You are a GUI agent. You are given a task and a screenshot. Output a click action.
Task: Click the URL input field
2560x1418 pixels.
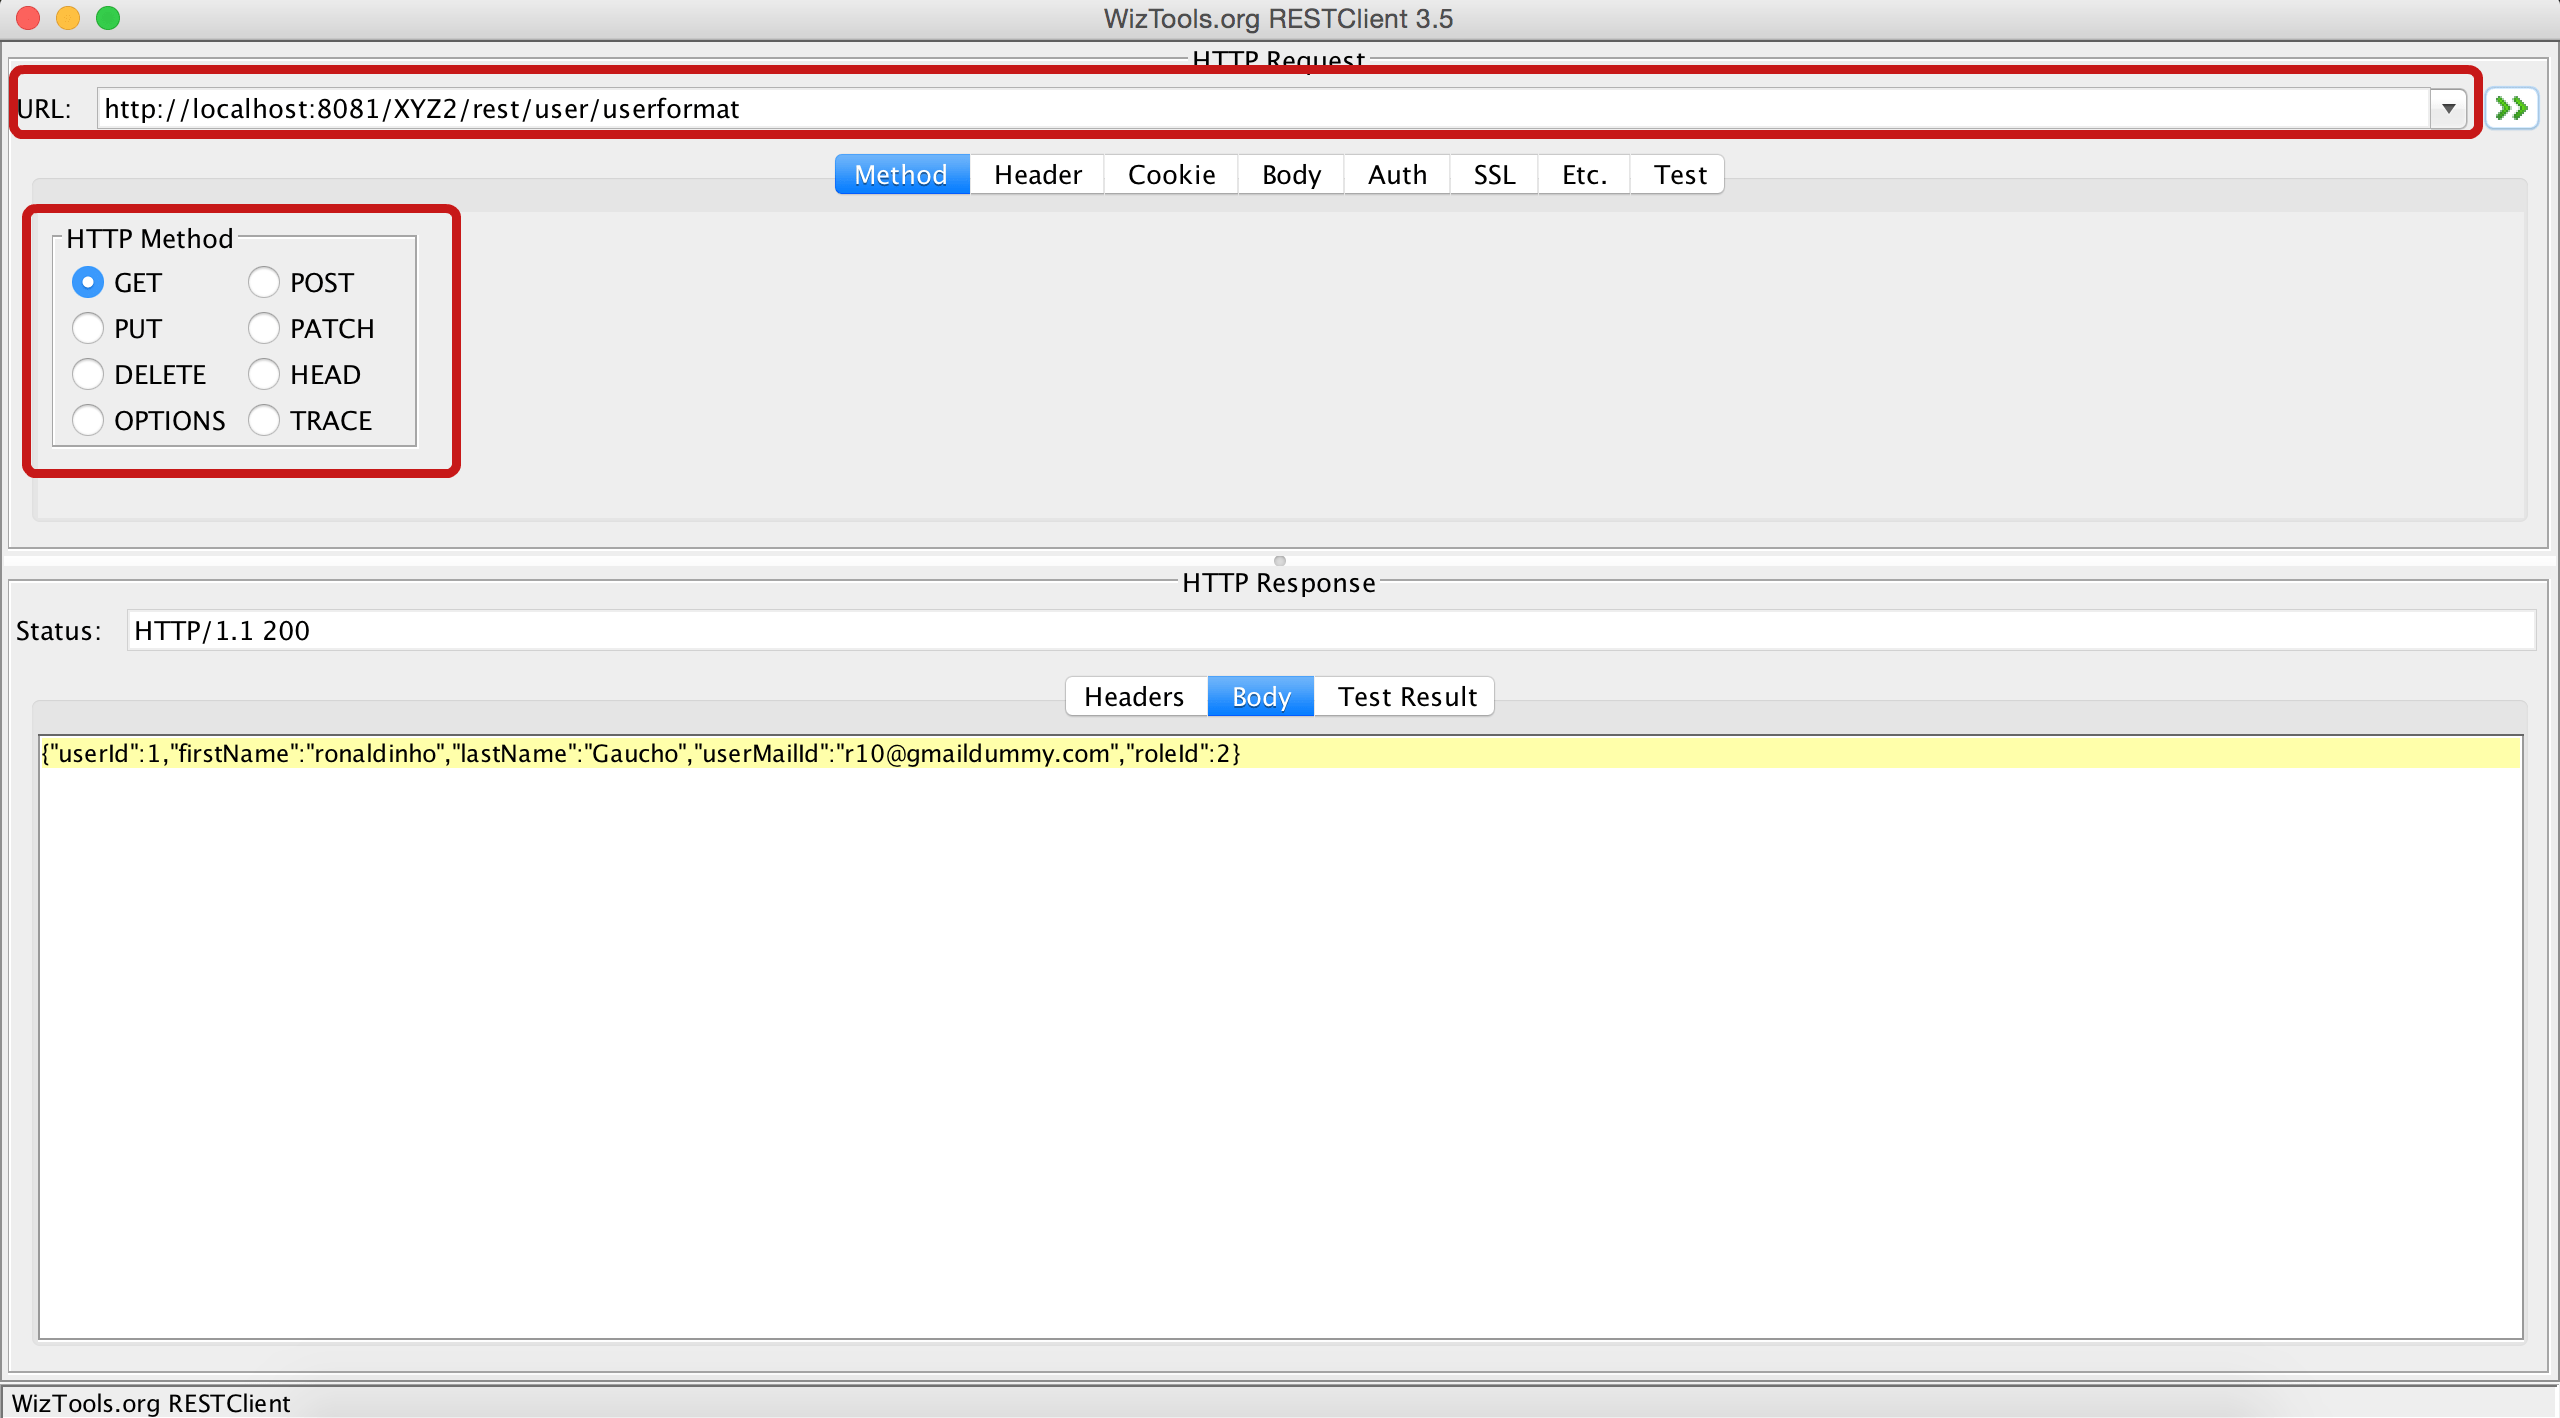[1200, 108]
